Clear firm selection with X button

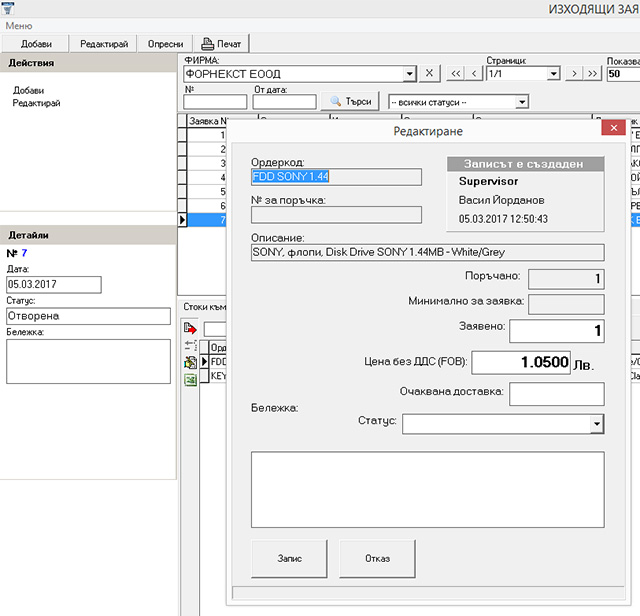click(x=429, y=73)
